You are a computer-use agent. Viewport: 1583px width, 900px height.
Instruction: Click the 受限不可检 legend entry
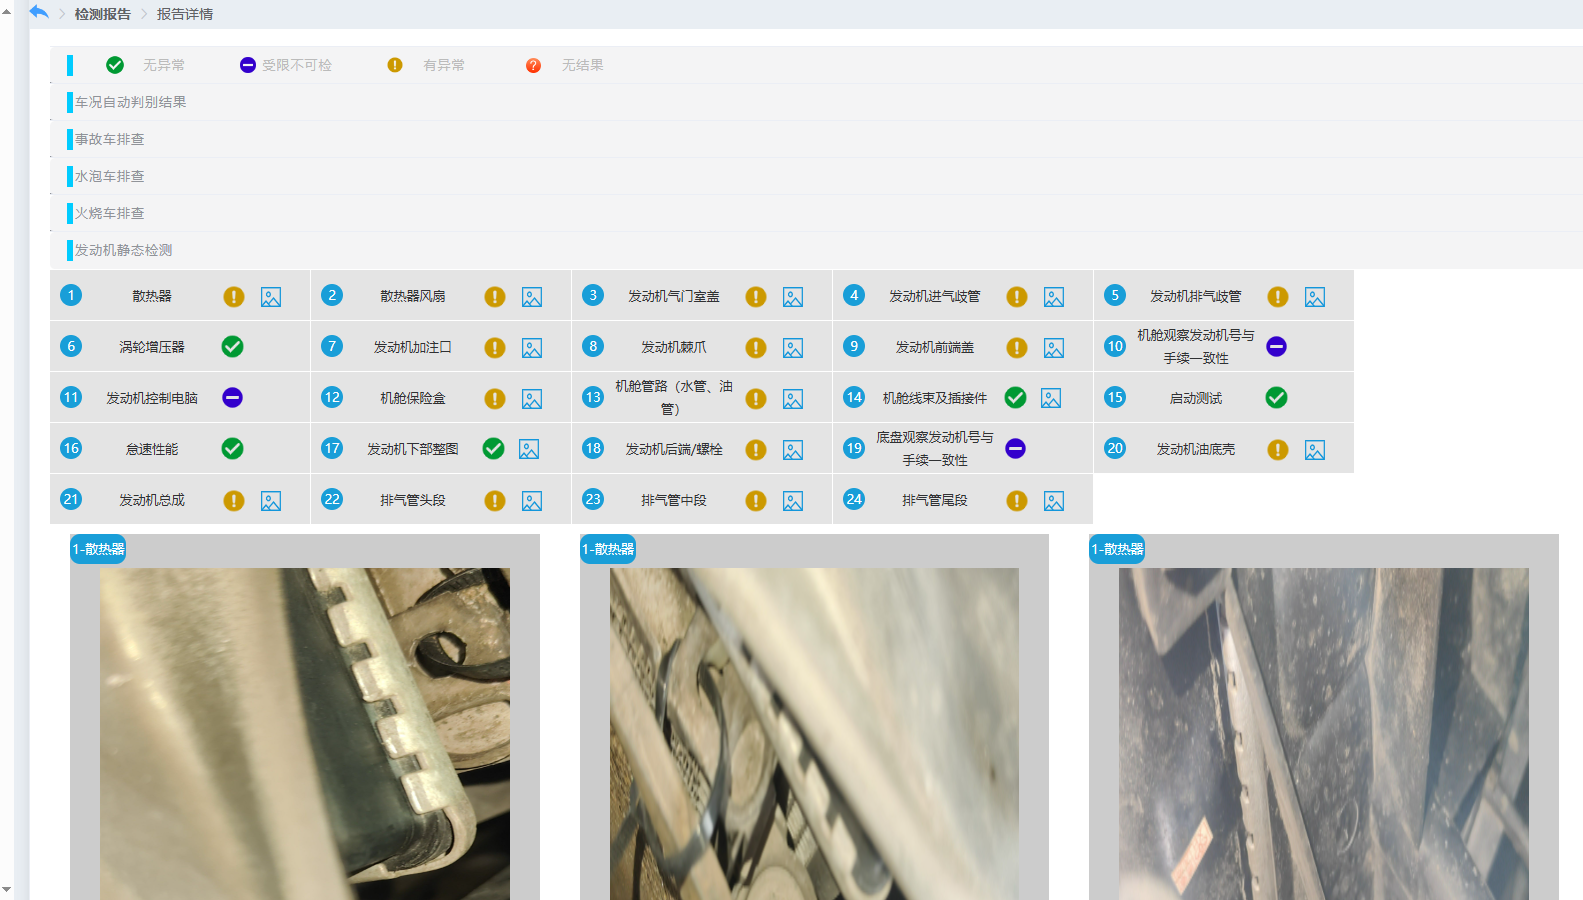(x=286, y=65)
